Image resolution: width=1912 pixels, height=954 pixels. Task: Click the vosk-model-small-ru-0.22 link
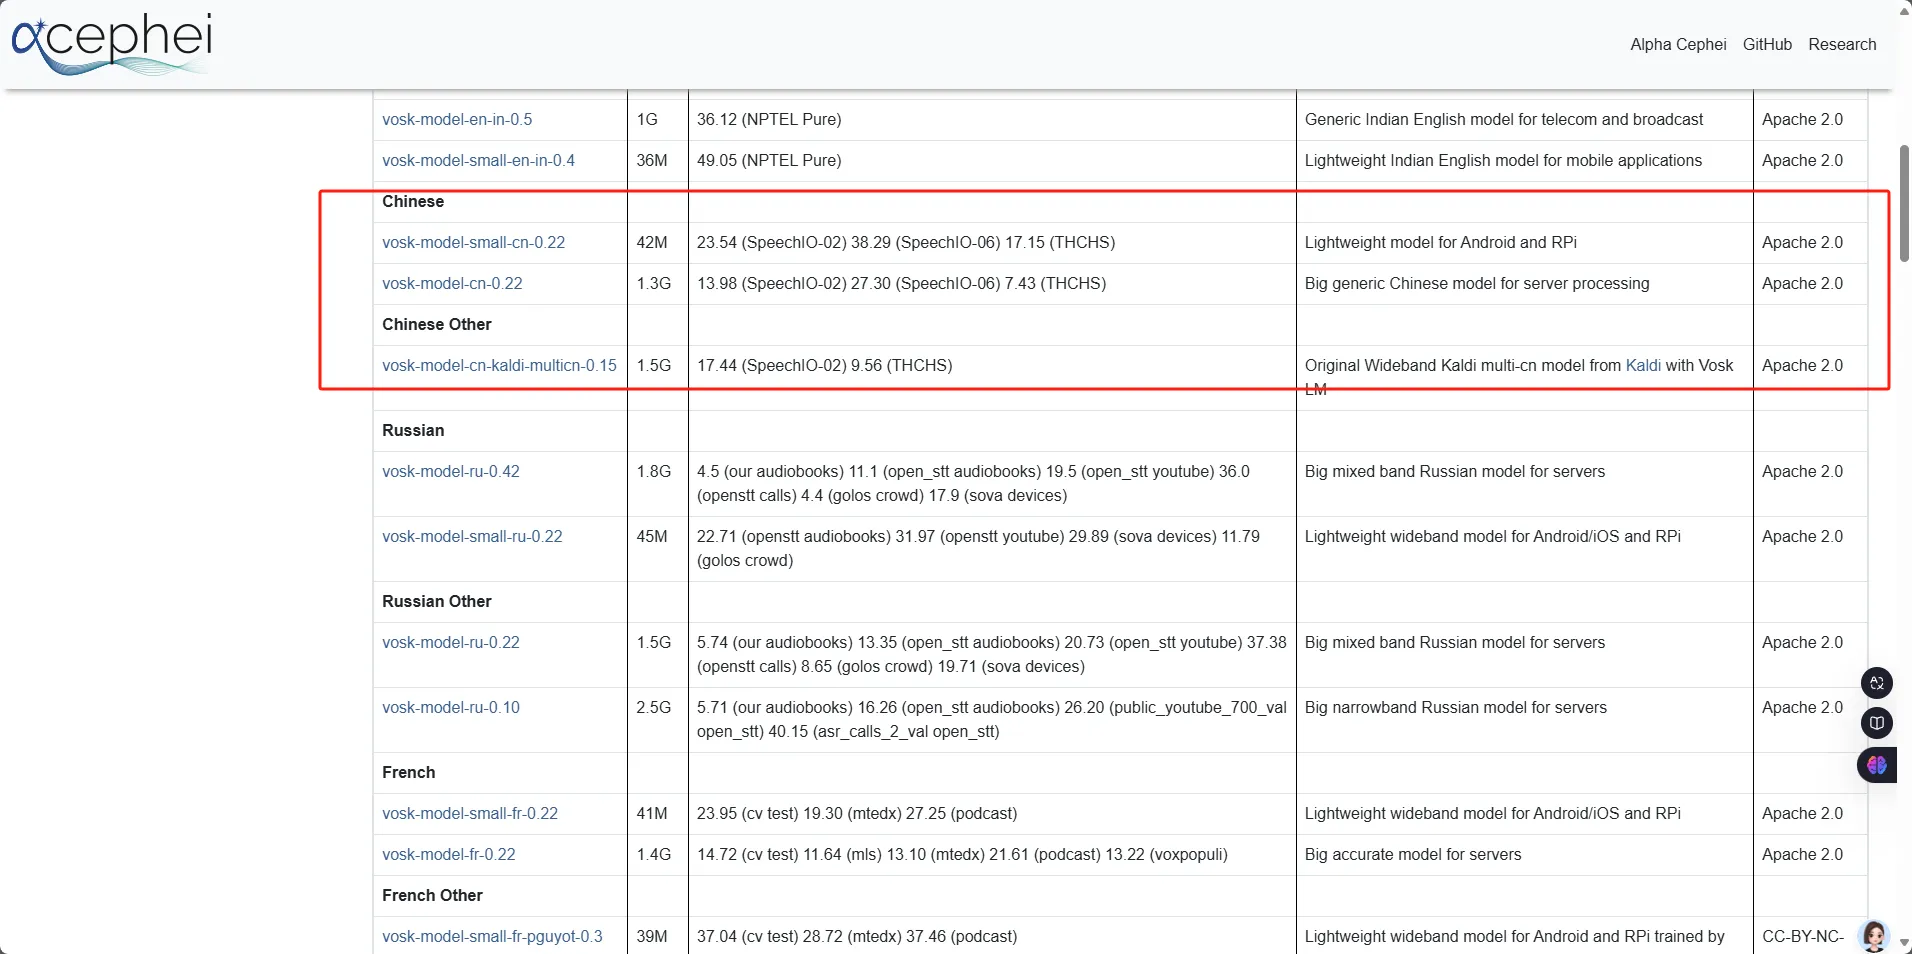[472, 536]
